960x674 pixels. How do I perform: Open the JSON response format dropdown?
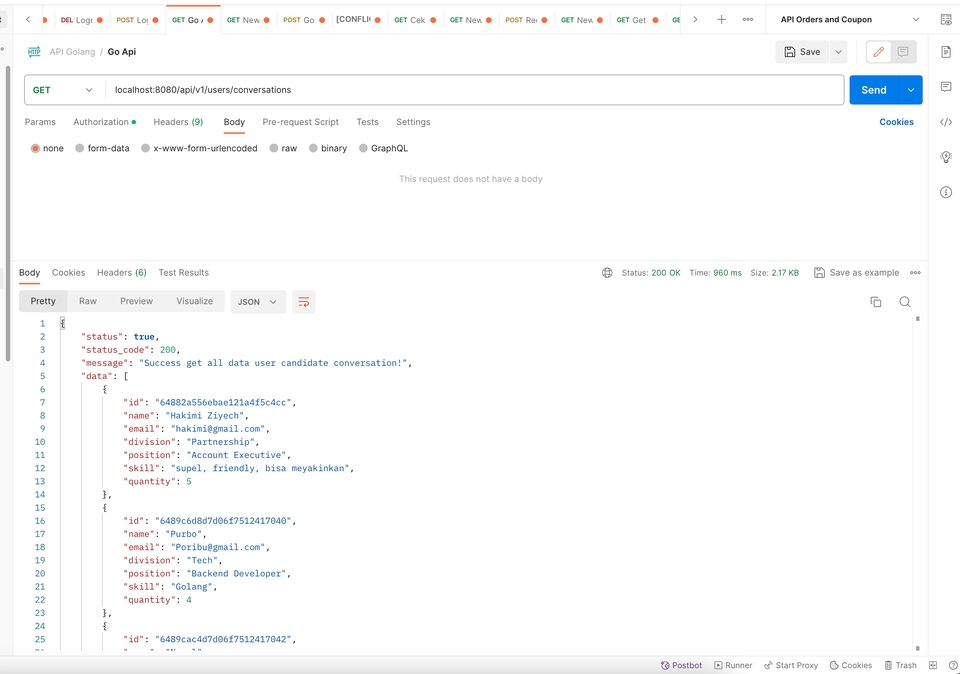[258, 302]
